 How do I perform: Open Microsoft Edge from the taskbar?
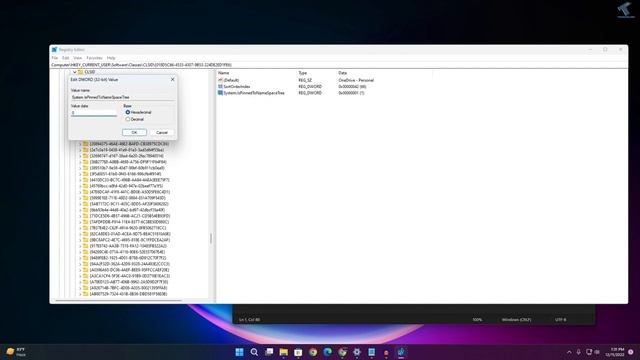(x=327, y=352)
